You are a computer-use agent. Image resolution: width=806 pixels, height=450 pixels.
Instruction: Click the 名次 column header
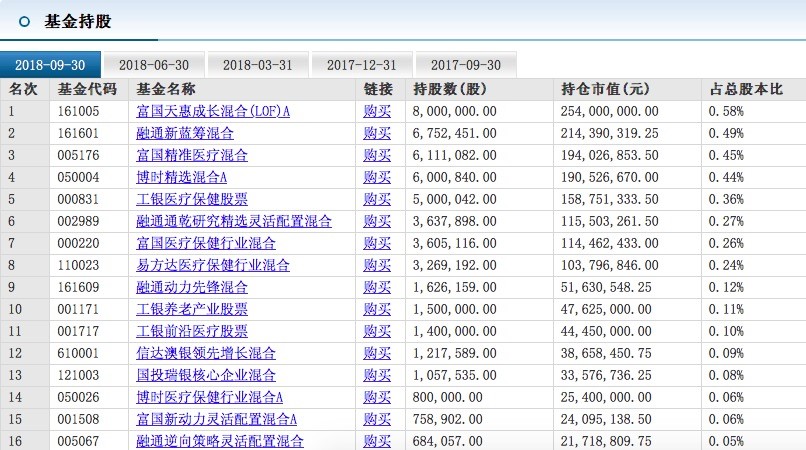tap(23, 89)
